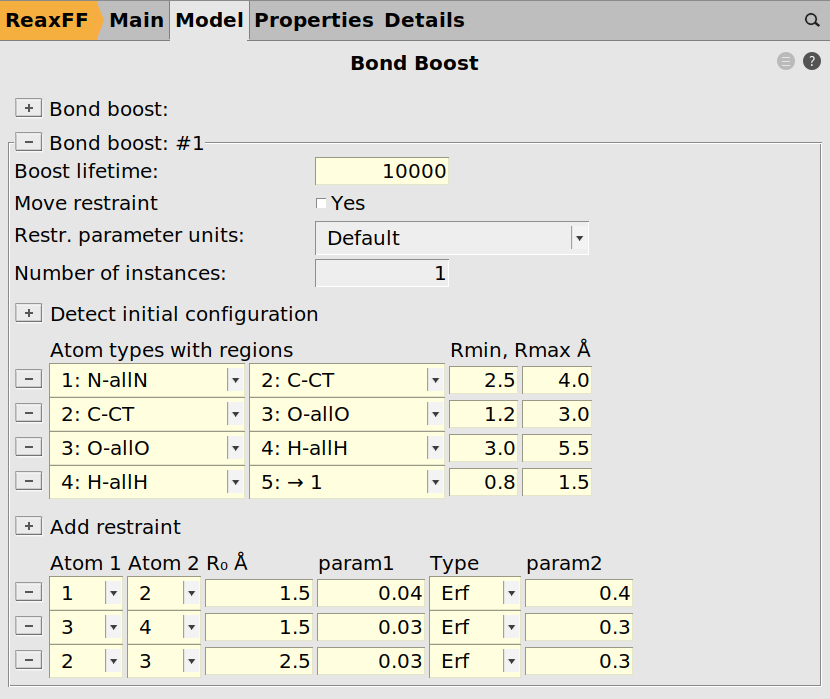This screenshot has height=699, width=830.
Task: Edit Rmin value 3.0 in third row
Action: [x=484, y=448]
